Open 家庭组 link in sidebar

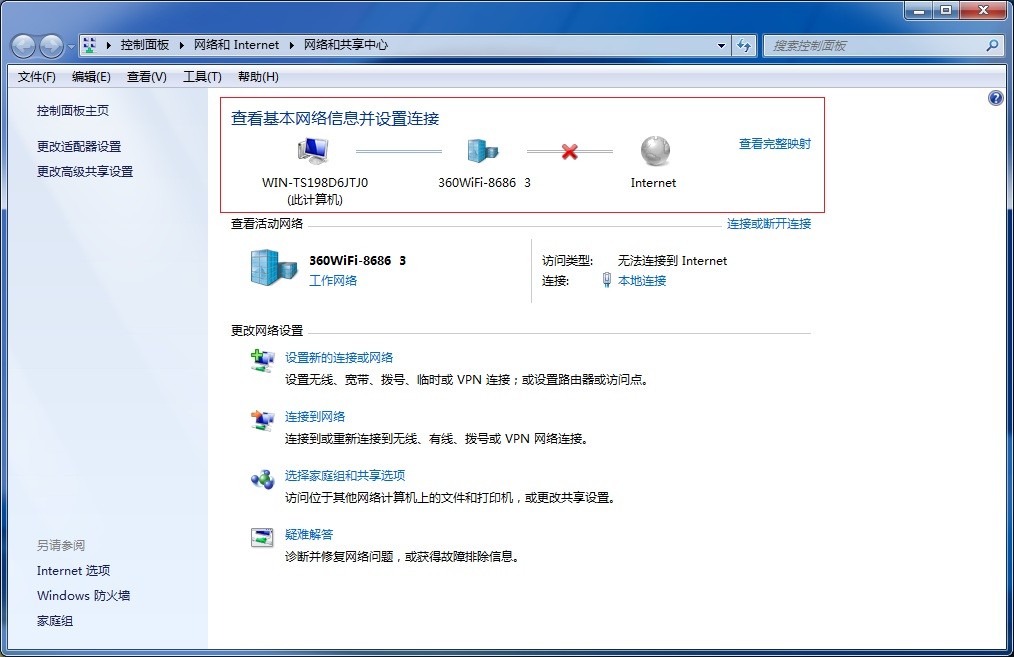point(55,621)
